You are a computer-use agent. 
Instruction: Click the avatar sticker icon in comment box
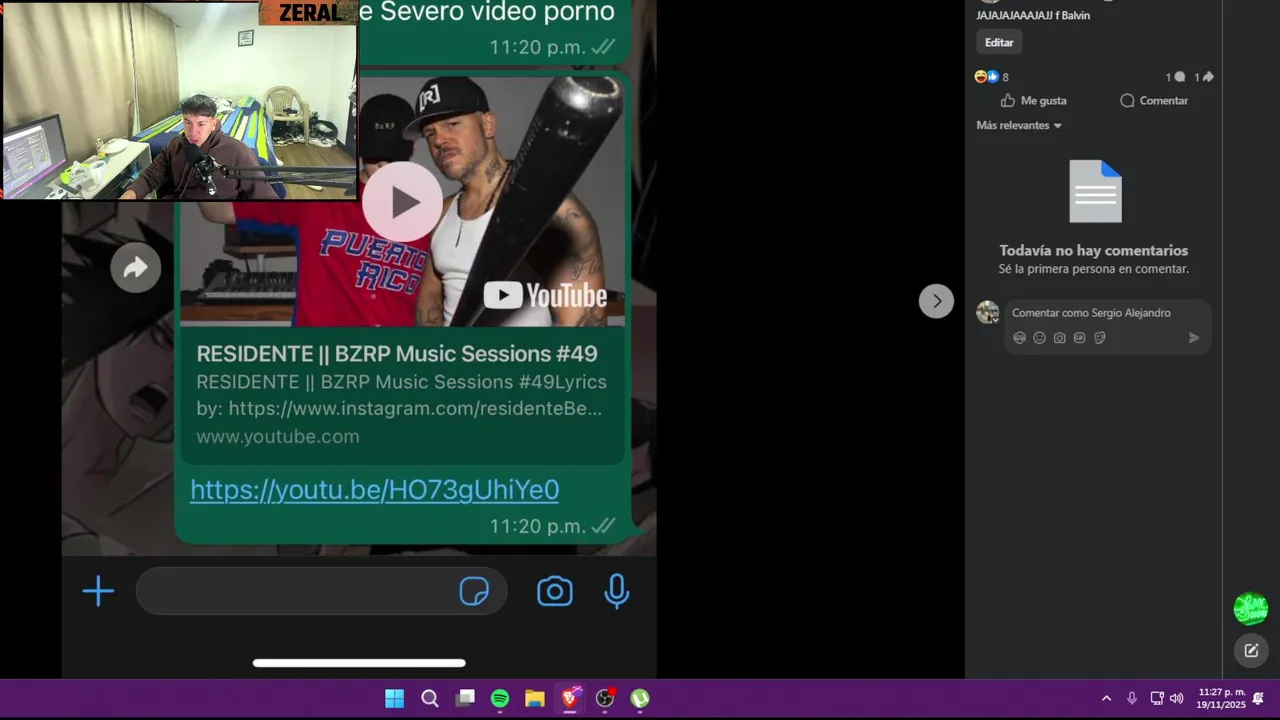1019,338
